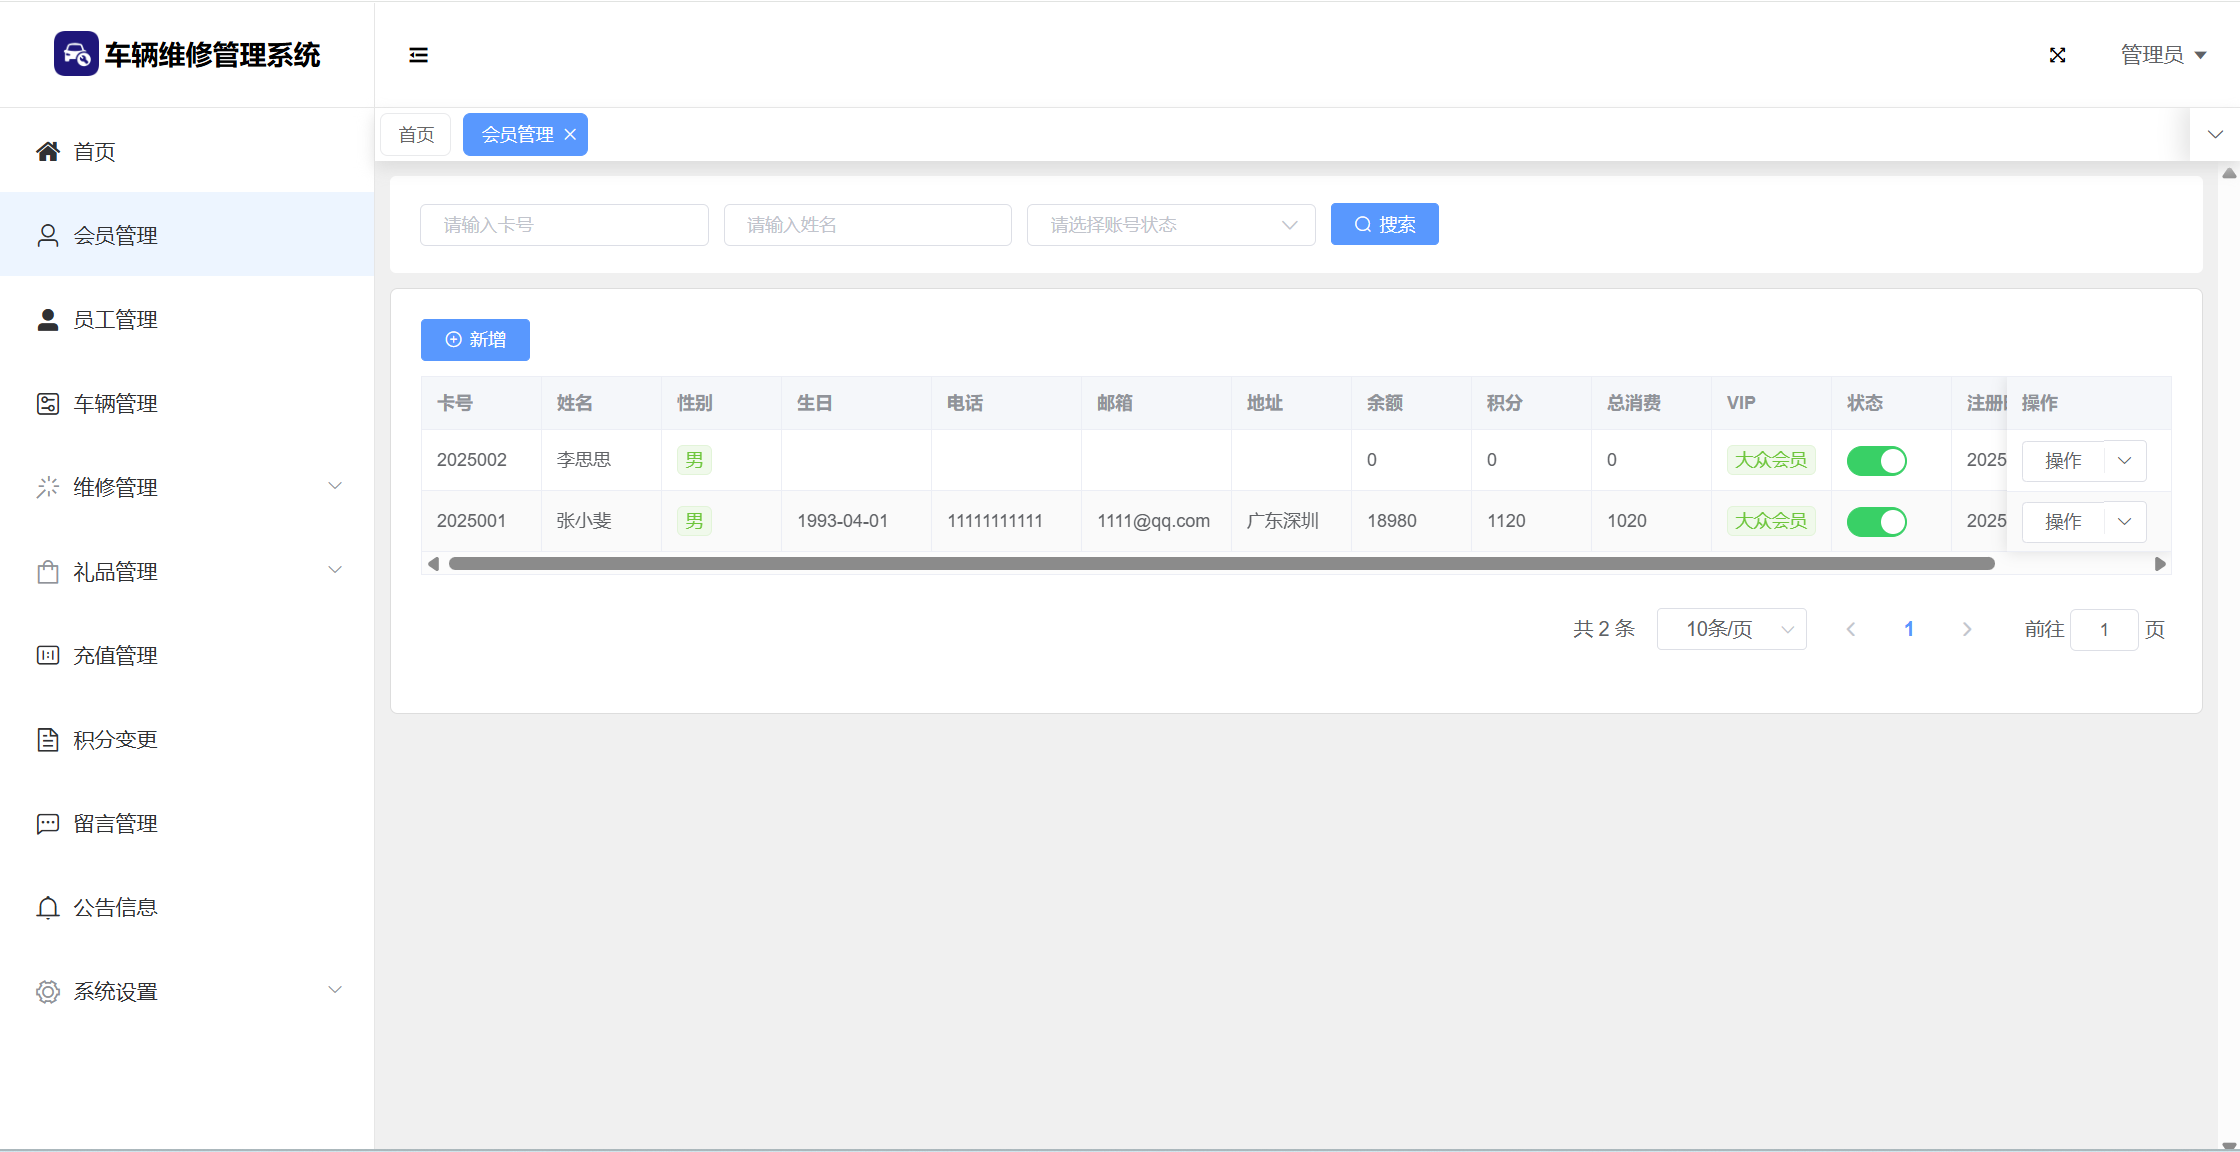Click the recharge management sidebar icon

pyautogui.click(x=48, y=656)
